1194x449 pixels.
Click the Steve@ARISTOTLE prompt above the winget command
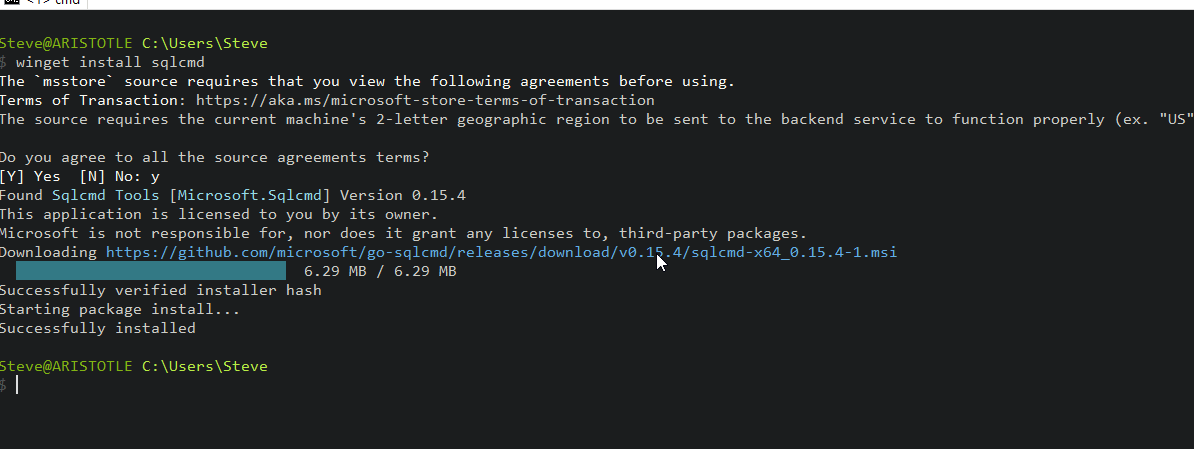(66, 43)
